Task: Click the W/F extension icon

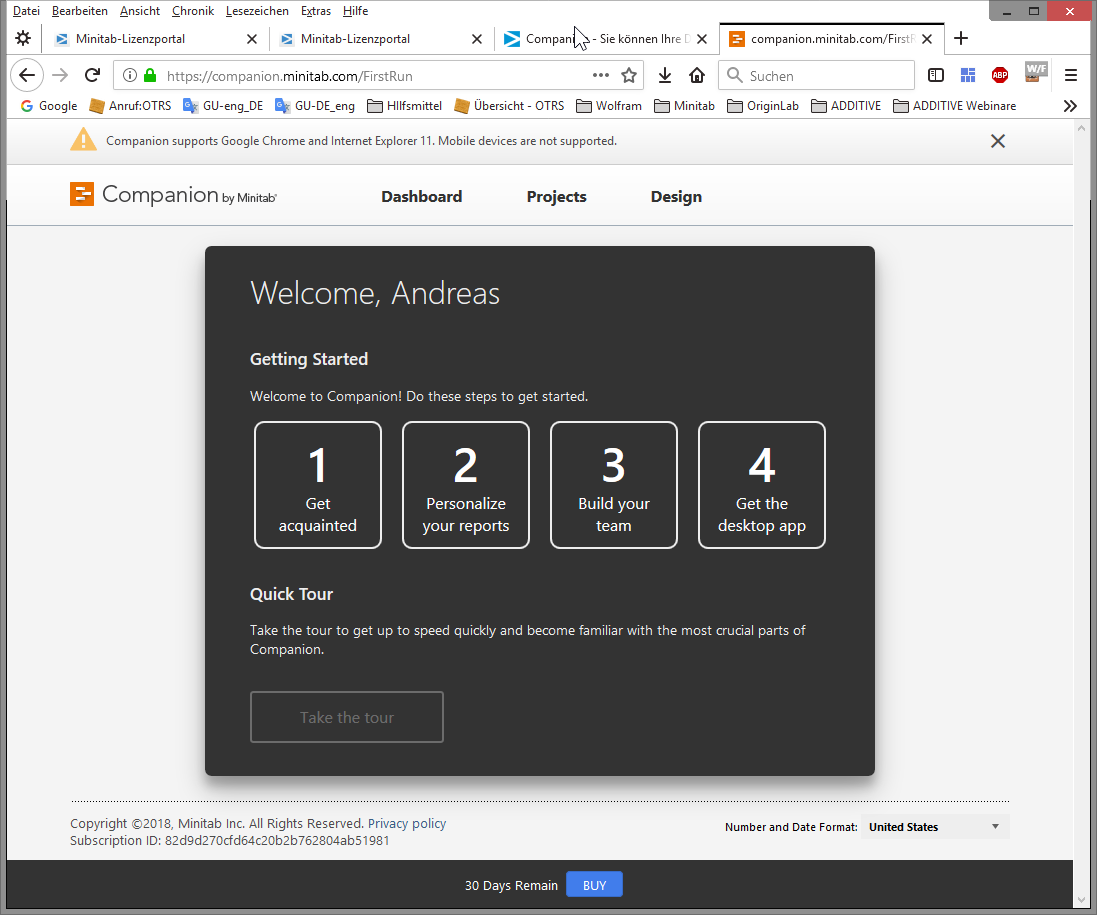Action: tap(1035, 72)
